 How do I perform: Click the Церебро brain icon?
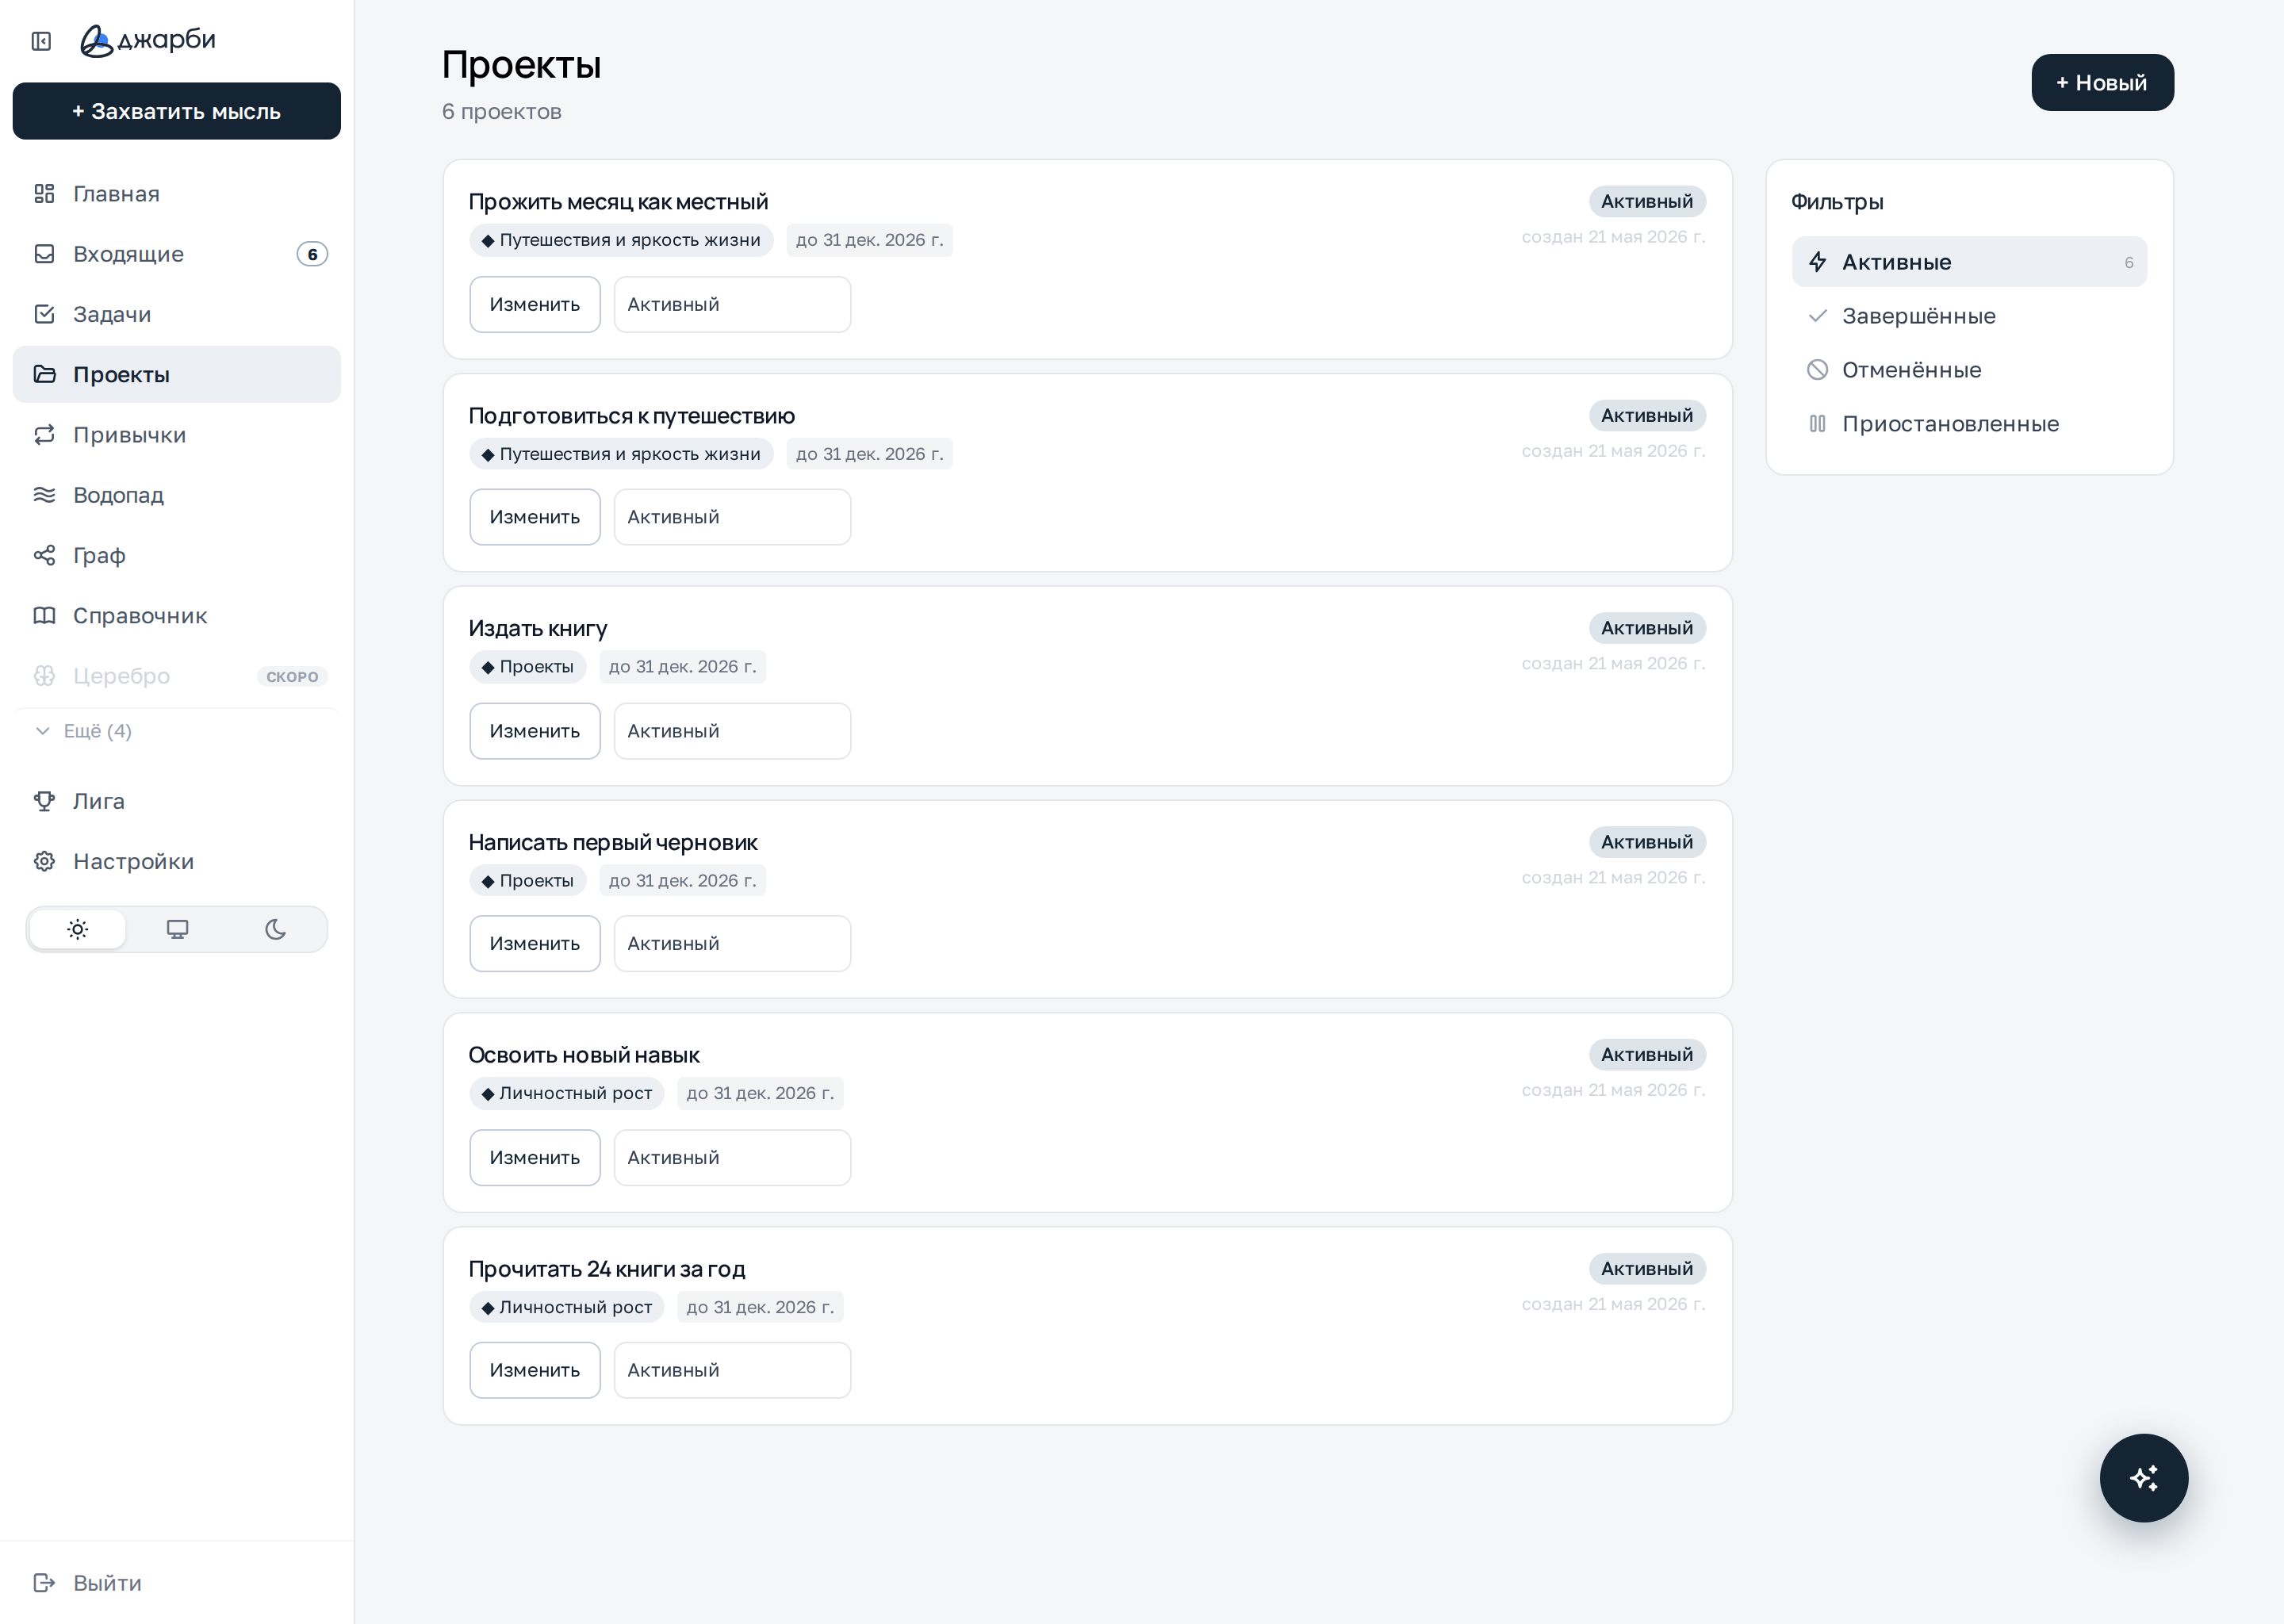click(x=44, y=676)
